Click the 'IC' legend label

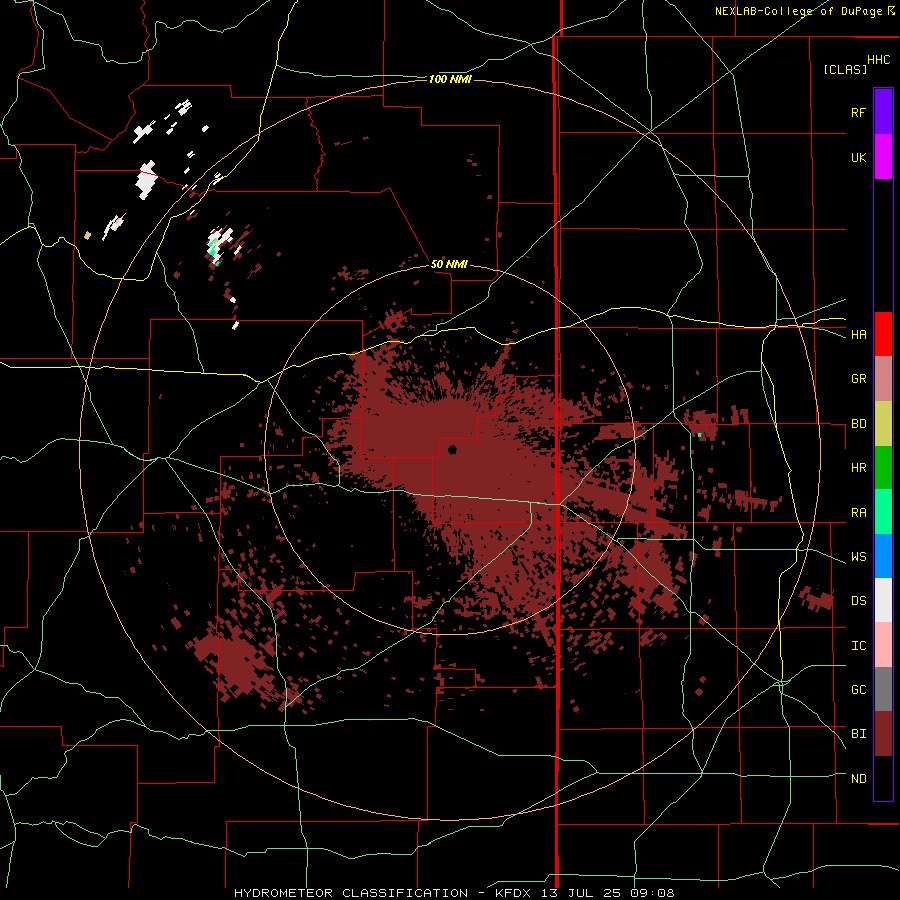tap(858, 646)
